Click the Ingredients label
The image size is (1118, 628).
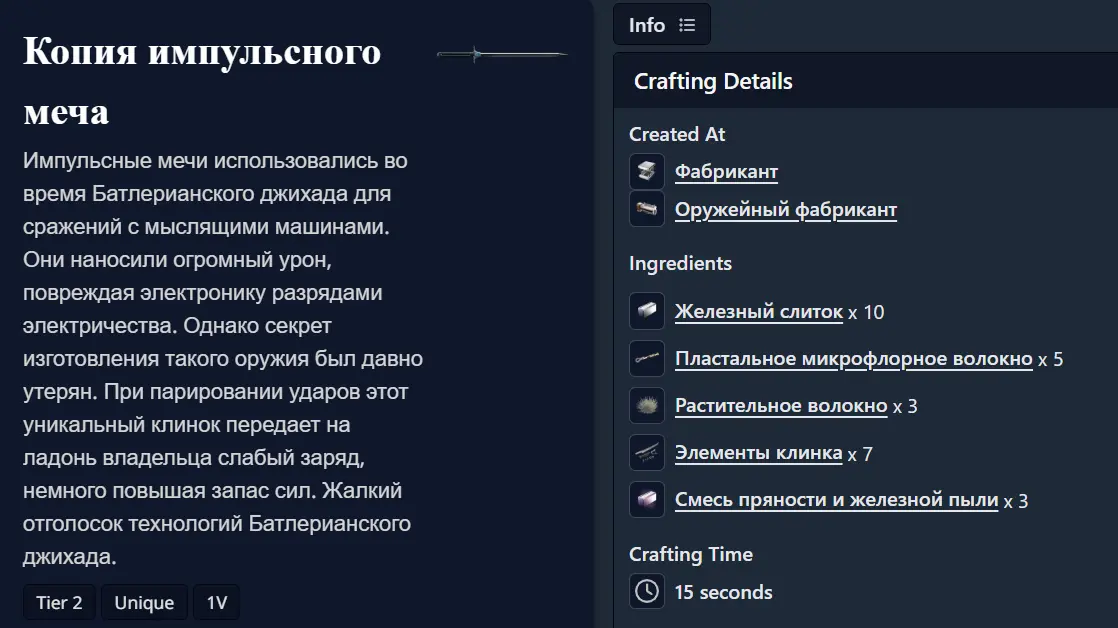(680, 263)
